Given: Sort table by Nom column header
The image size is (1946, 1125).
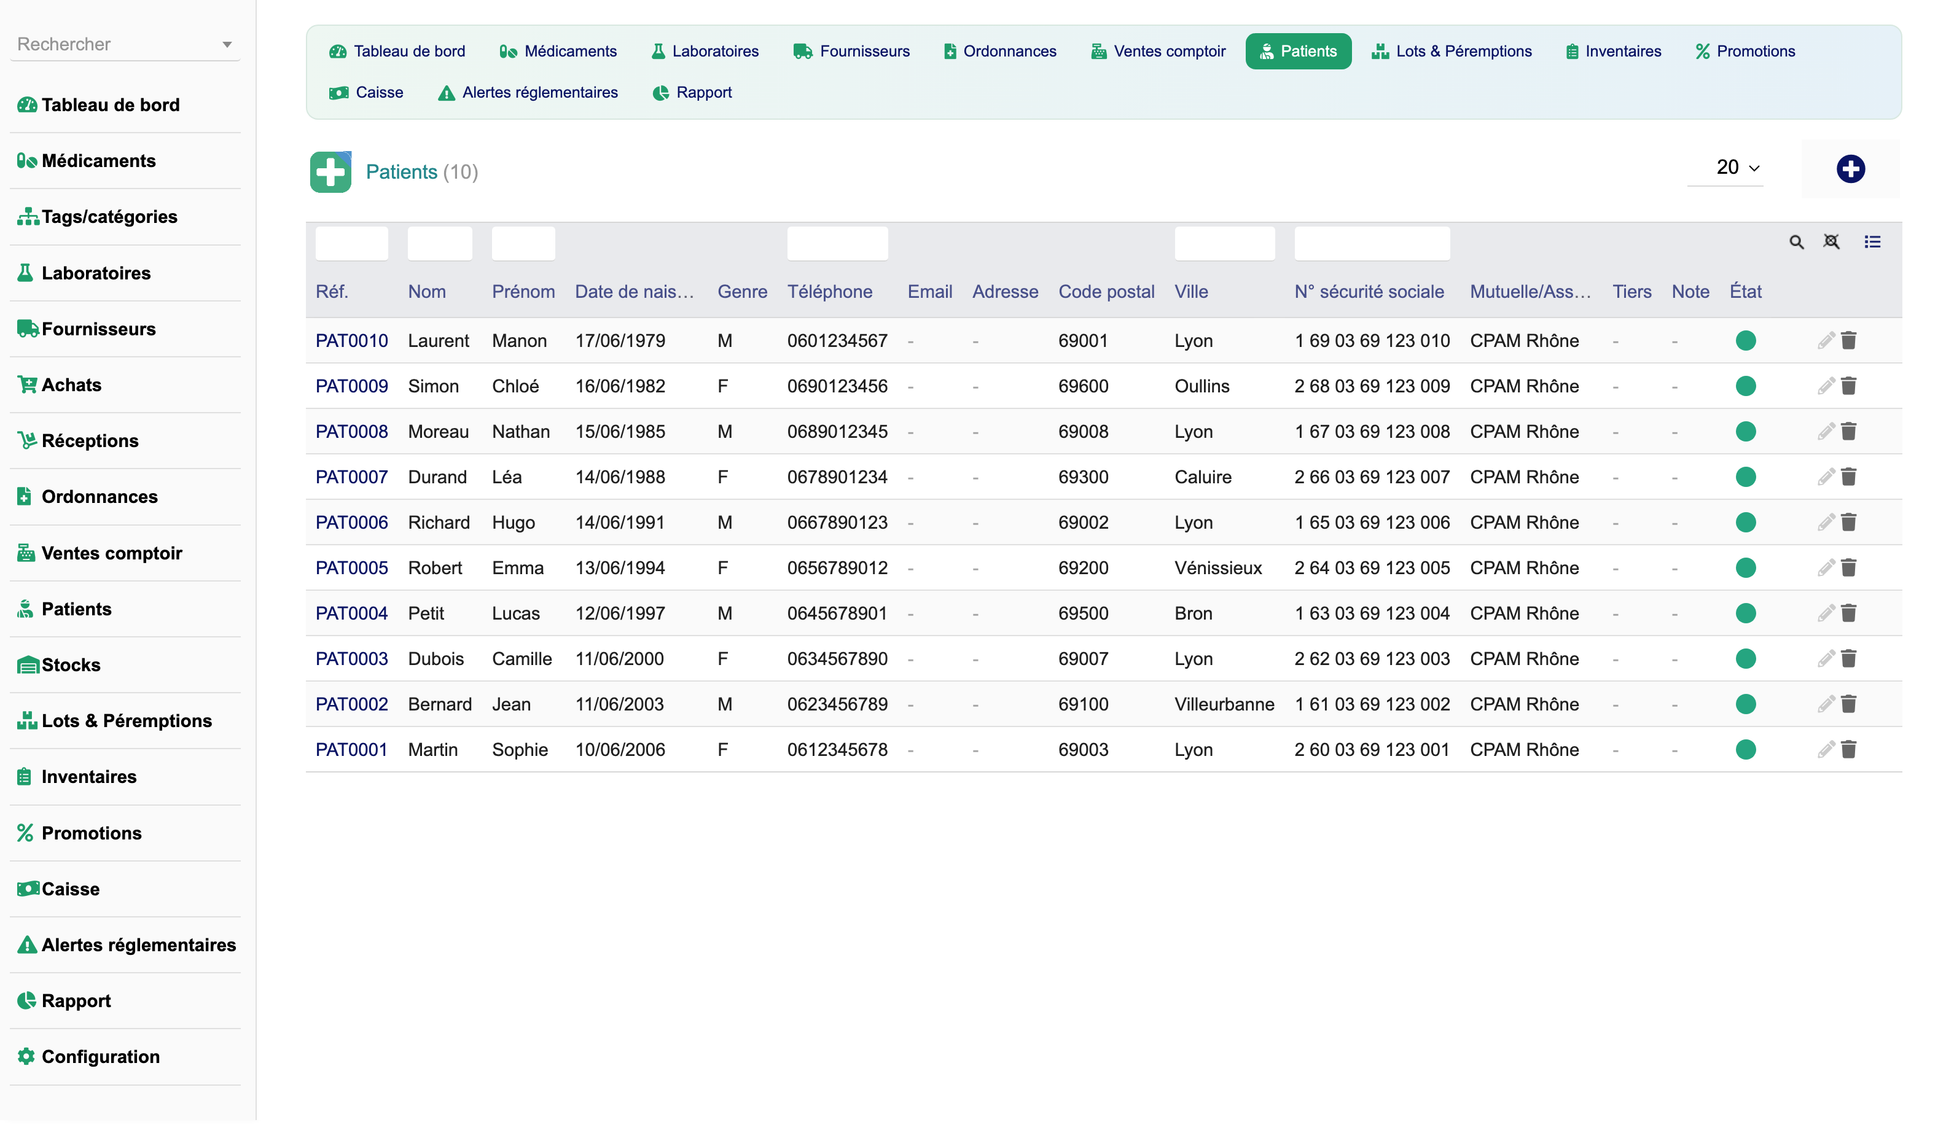Looking at the screenshot, I should [427, 292].
